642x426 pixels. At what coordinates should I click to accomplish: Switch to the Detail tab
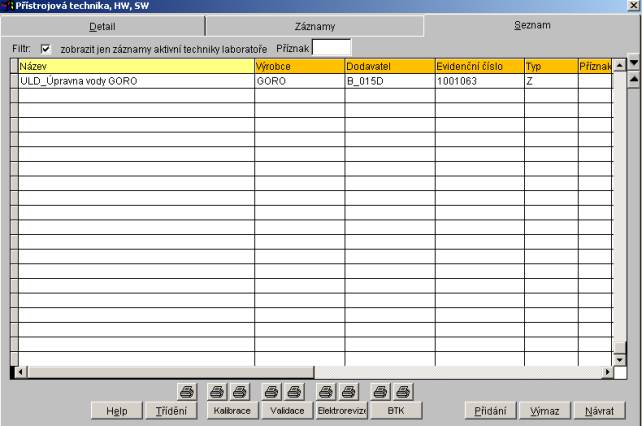[x=103, y=27]
